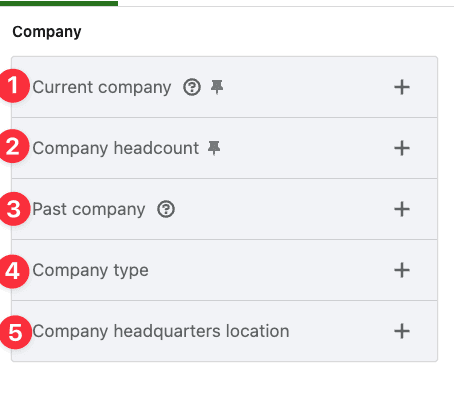Image resolution: width=454 pixels, height=393 pixels.
Task: Select the Current company filter label
Action: point(102,88)
